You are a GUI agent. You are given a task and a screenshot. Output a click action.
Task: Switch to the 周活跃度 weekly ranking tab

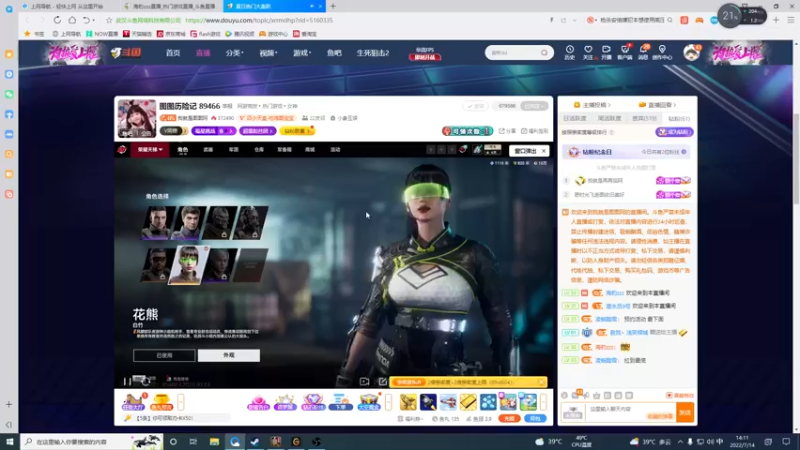pyautogui.click(x=609, y=118)
